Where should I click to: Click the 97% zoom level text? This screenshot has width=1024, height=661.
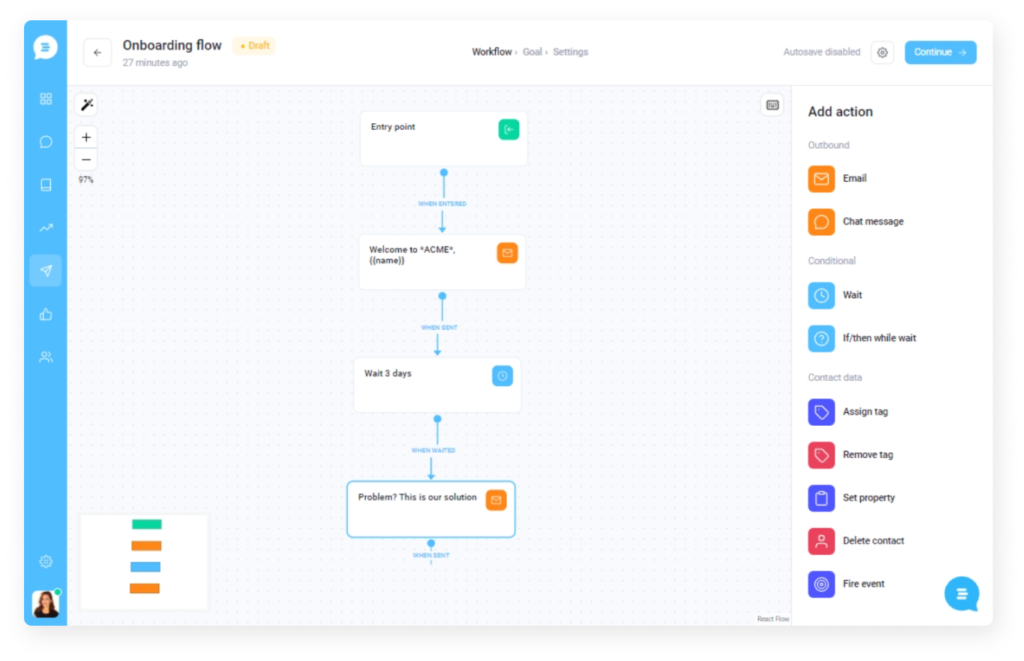tap(86, 180)
